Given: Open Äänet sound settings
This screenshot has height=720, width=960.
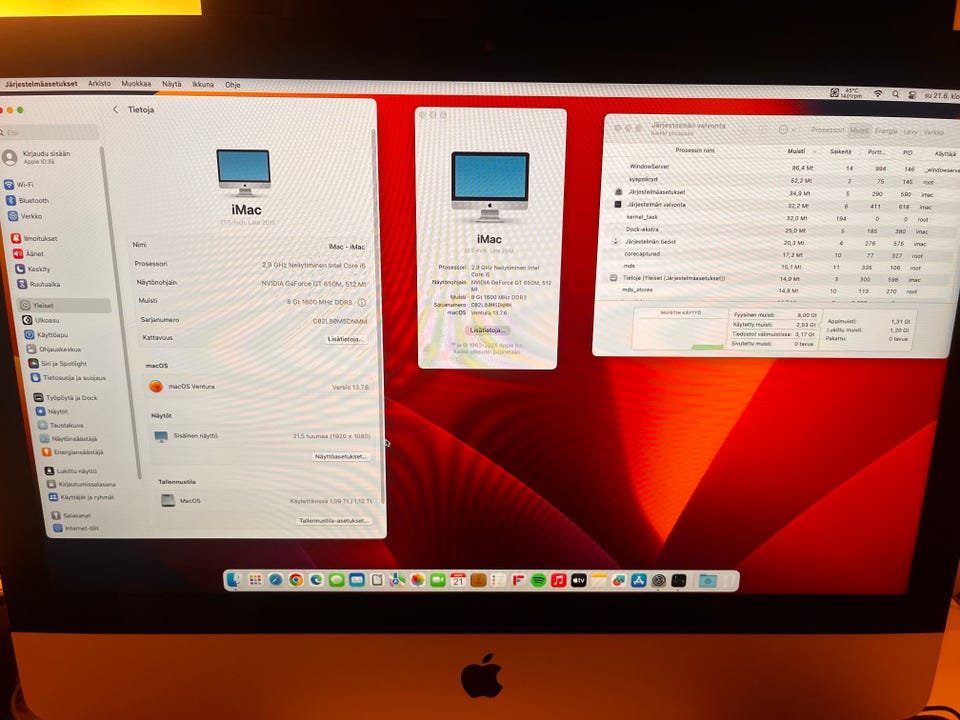Looking at the screenshot, I should [28, 253].
